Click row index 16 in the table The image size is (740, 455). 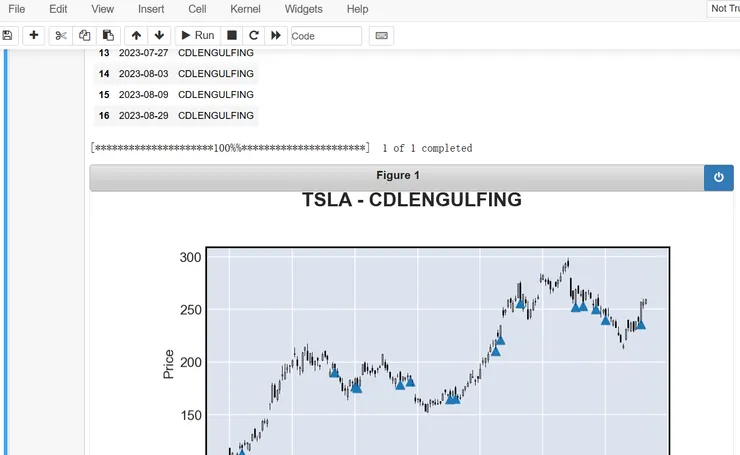coord(104,116)
